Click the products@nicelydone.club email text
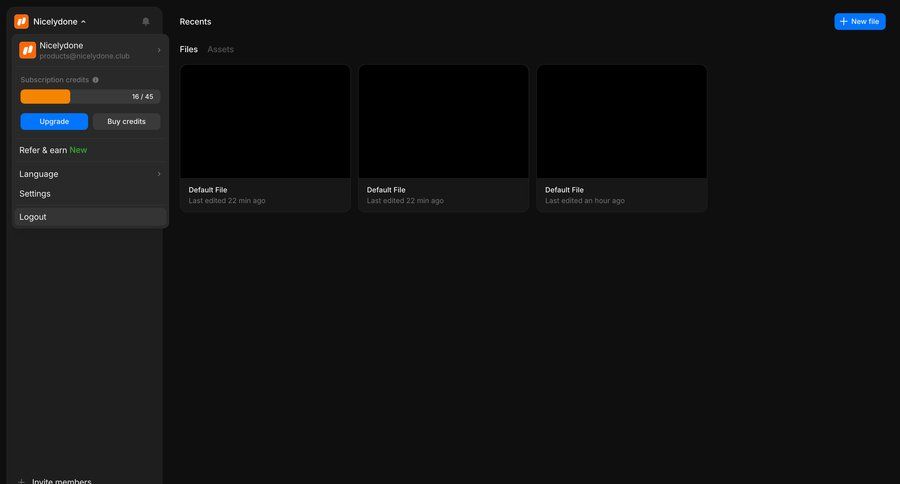Viewport: 900px width, 484px height. coord(84,56)
